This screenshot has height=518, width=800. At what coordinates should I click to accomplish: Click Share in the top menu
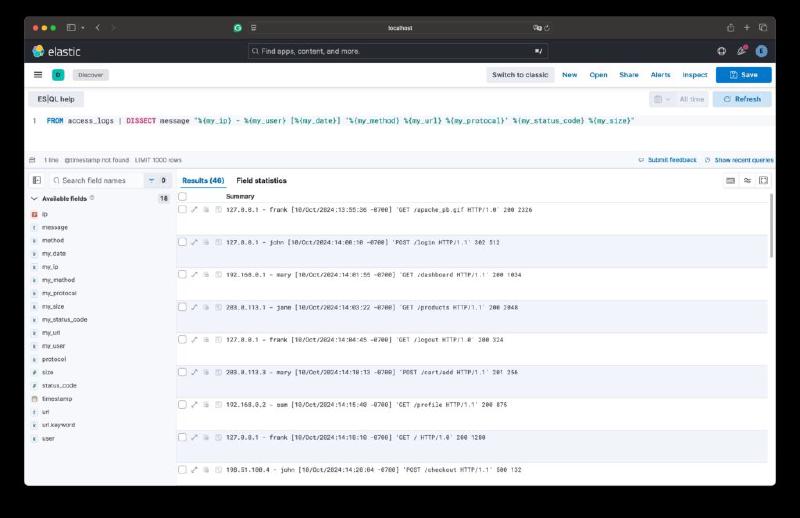click(629, 75)
